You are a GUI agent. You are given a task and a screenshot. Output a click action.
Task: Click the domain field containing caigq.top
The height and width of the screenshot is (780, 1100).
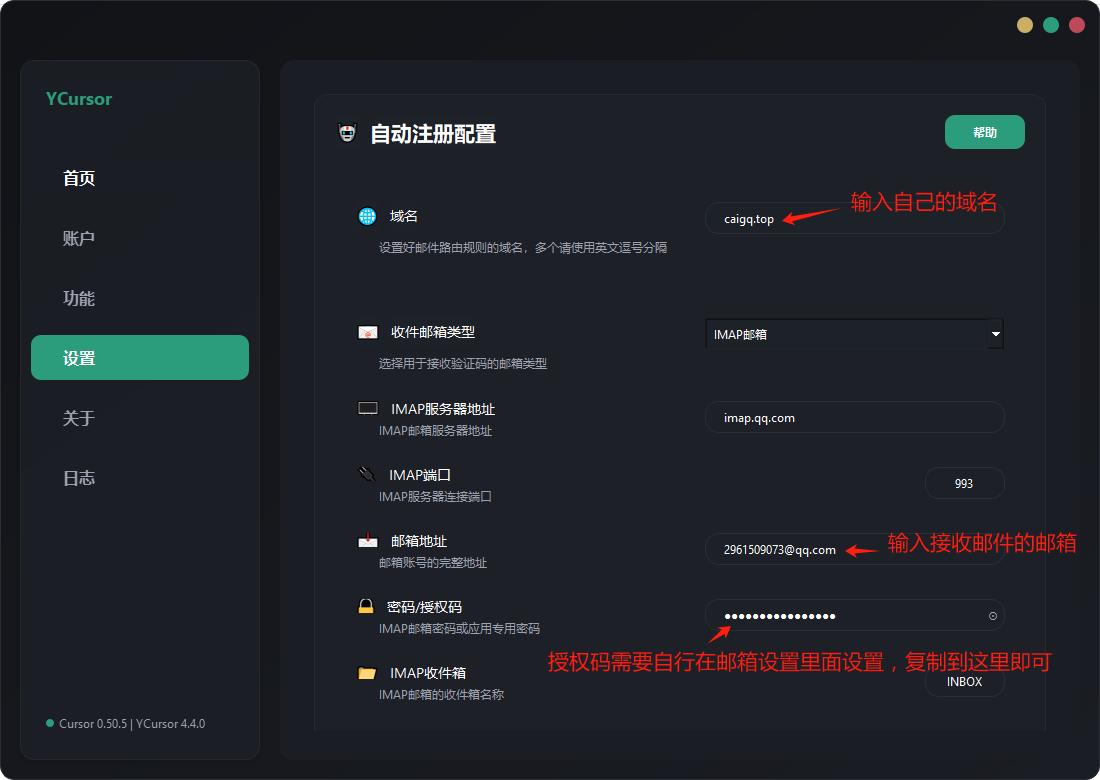[x=748, y=219]
